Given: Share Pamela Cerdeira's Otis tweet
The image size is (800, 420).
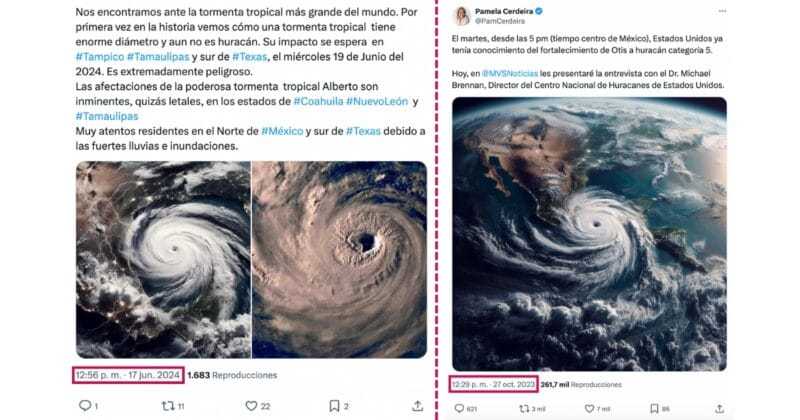Looking at the screenshot, I should pyautogui.click(x=719, y=408).
